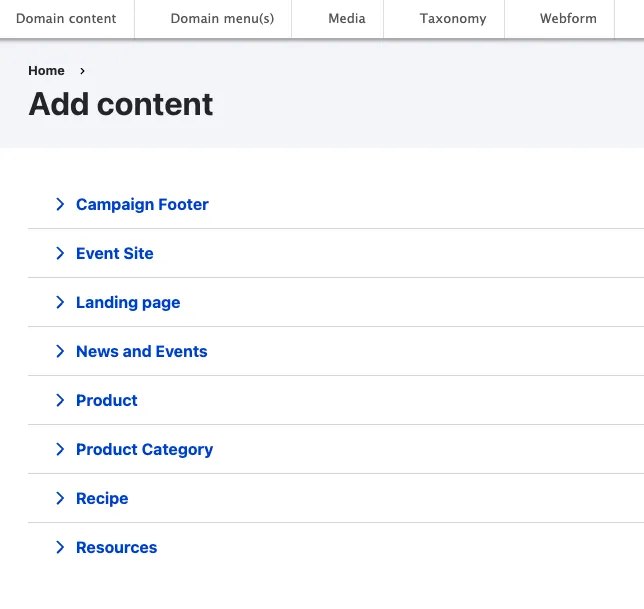Navigate to Home via breadcrumb

pos(46,71)
